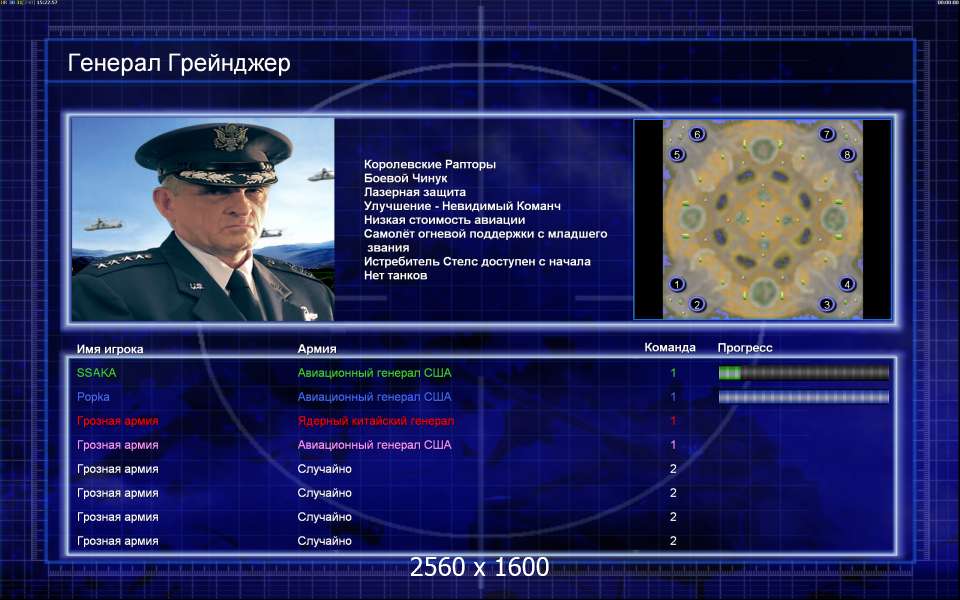
Task: Select the player name "Popka"
Action: pos(93,397)
